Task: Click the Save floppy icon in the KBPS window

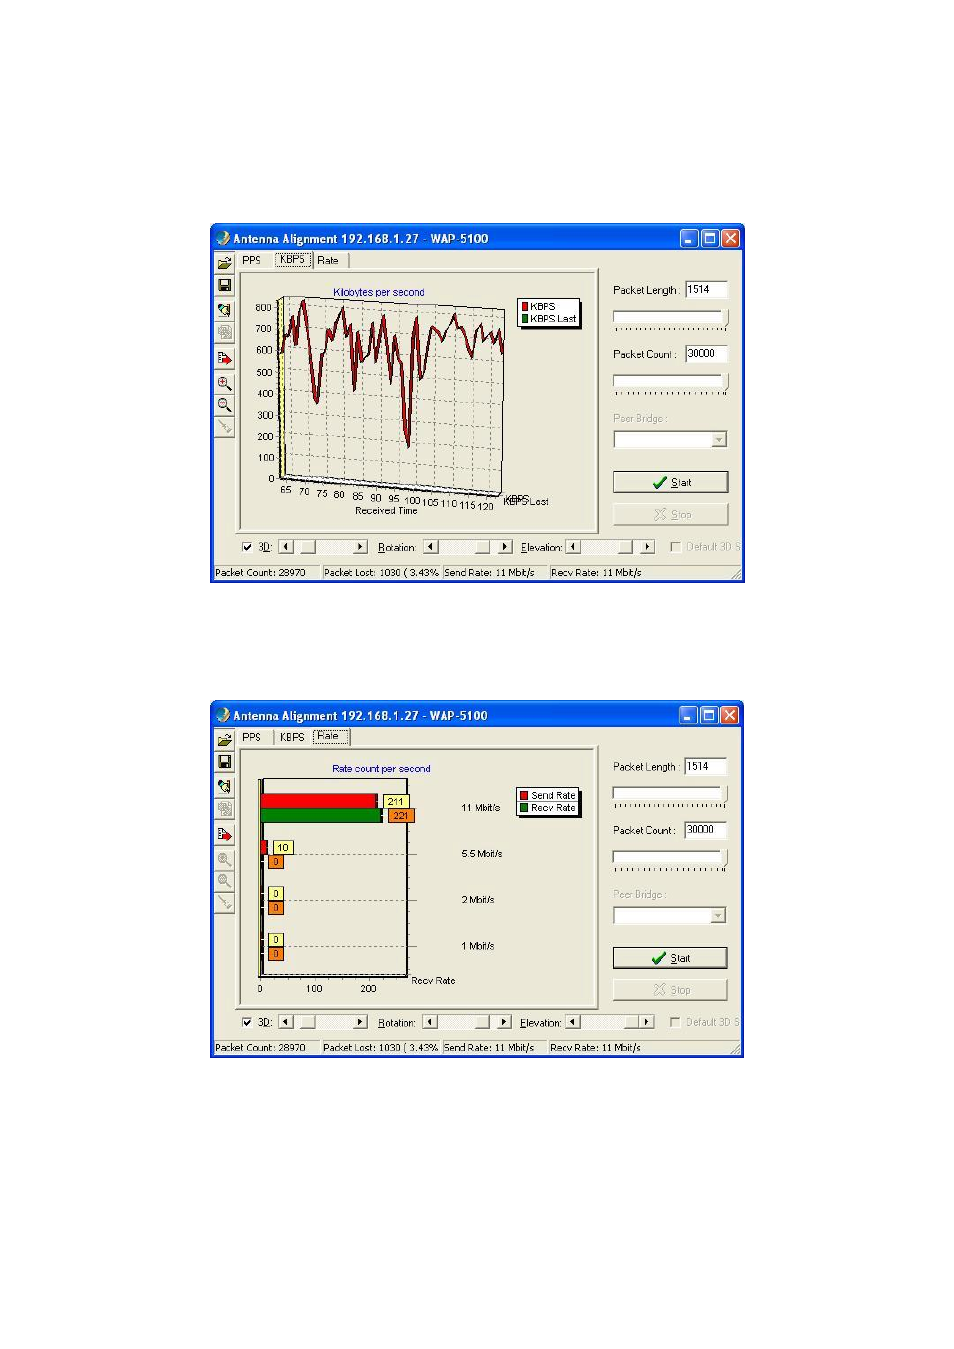Action: 224,285
